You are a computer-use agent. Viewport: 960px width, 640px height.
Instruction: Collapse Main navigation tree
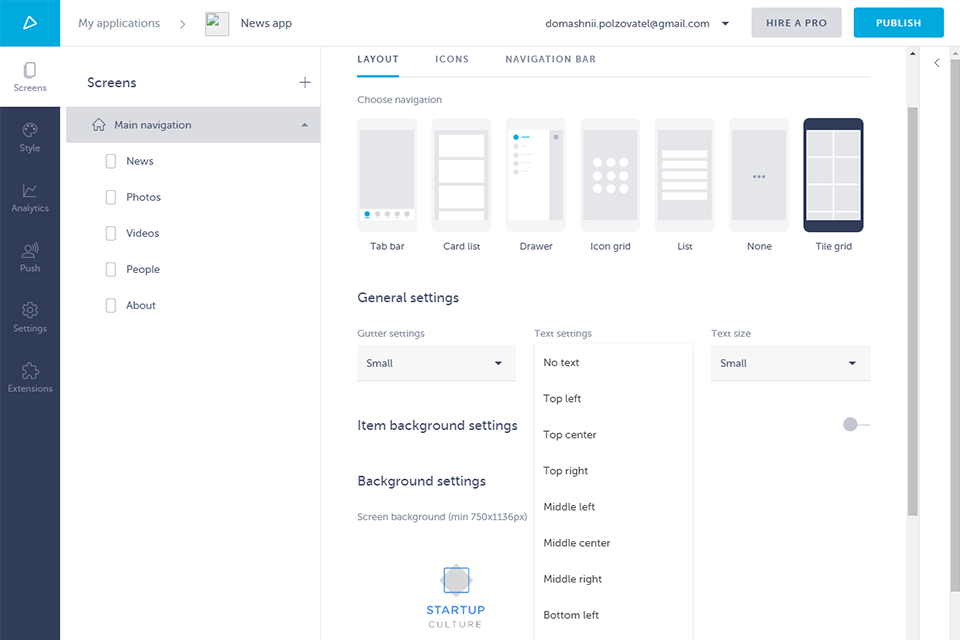click(305, 125)
